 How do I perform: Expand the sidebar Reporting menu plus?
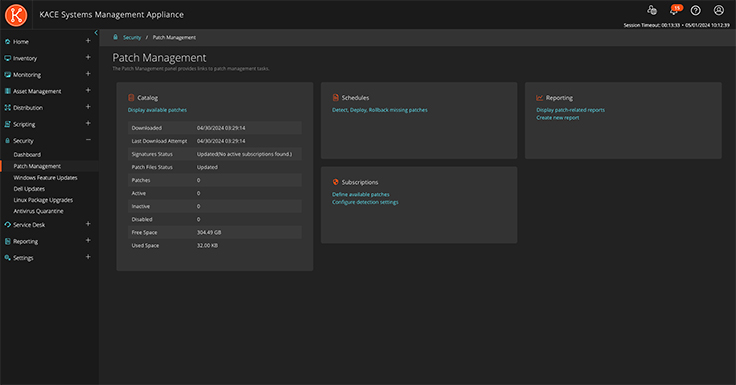[88, 240]
